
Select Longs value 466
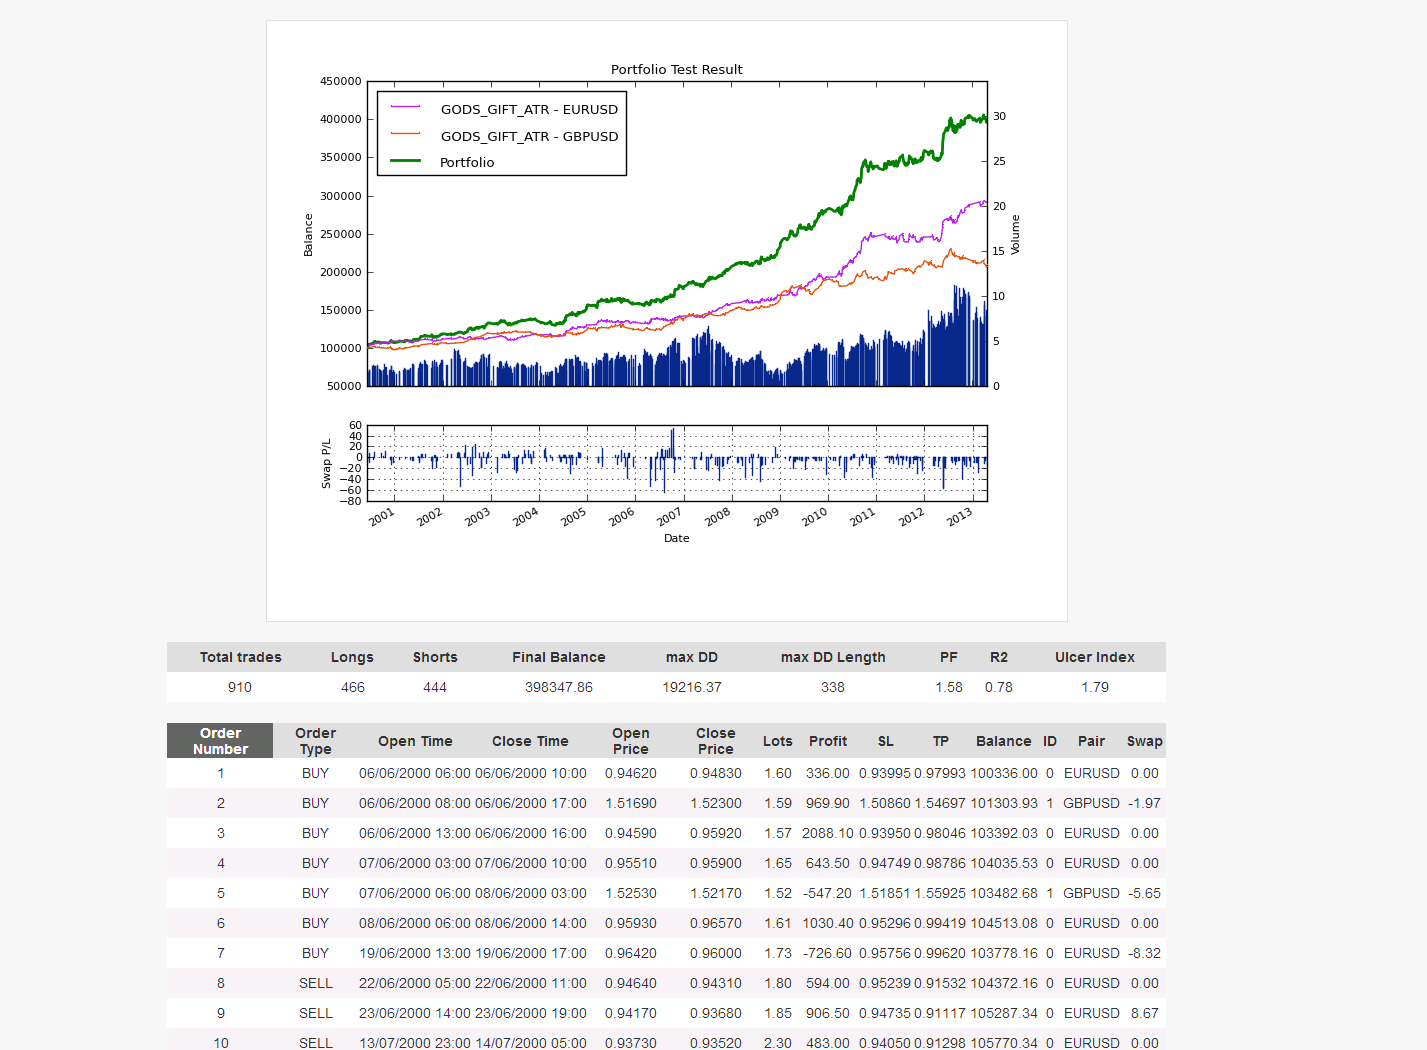coord(353,687)
